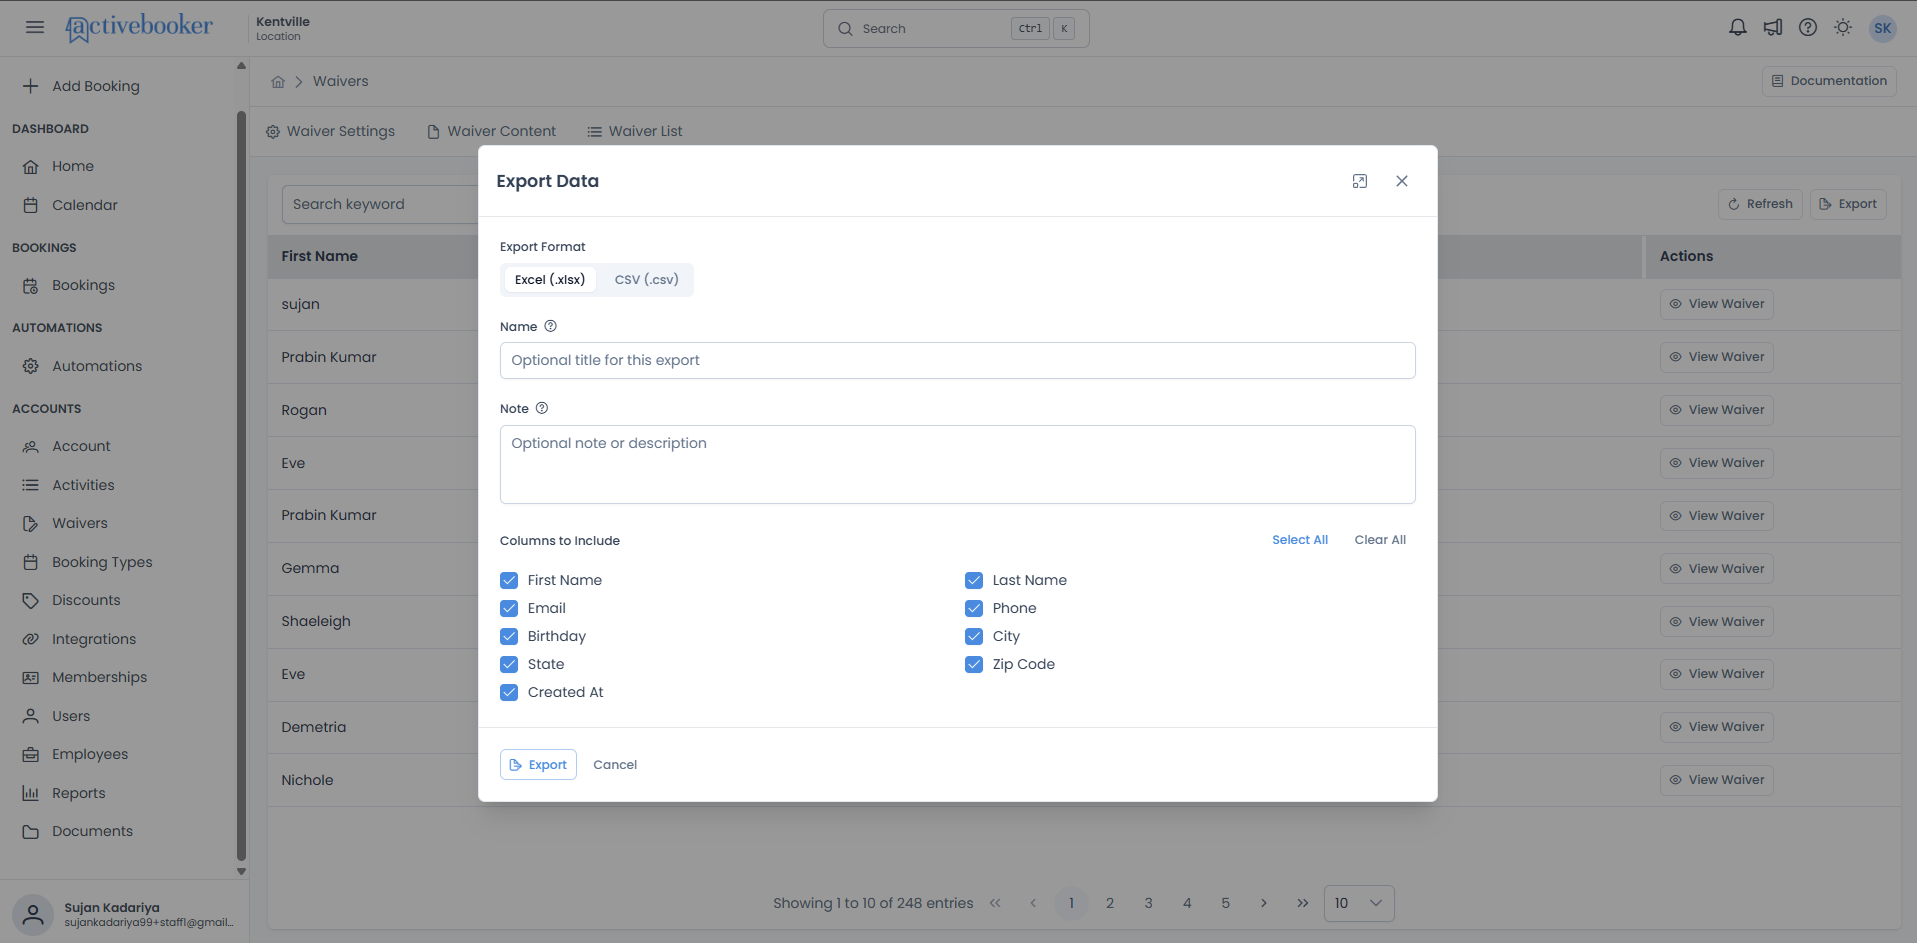Uncheck the Created At column

coord(509,692)
